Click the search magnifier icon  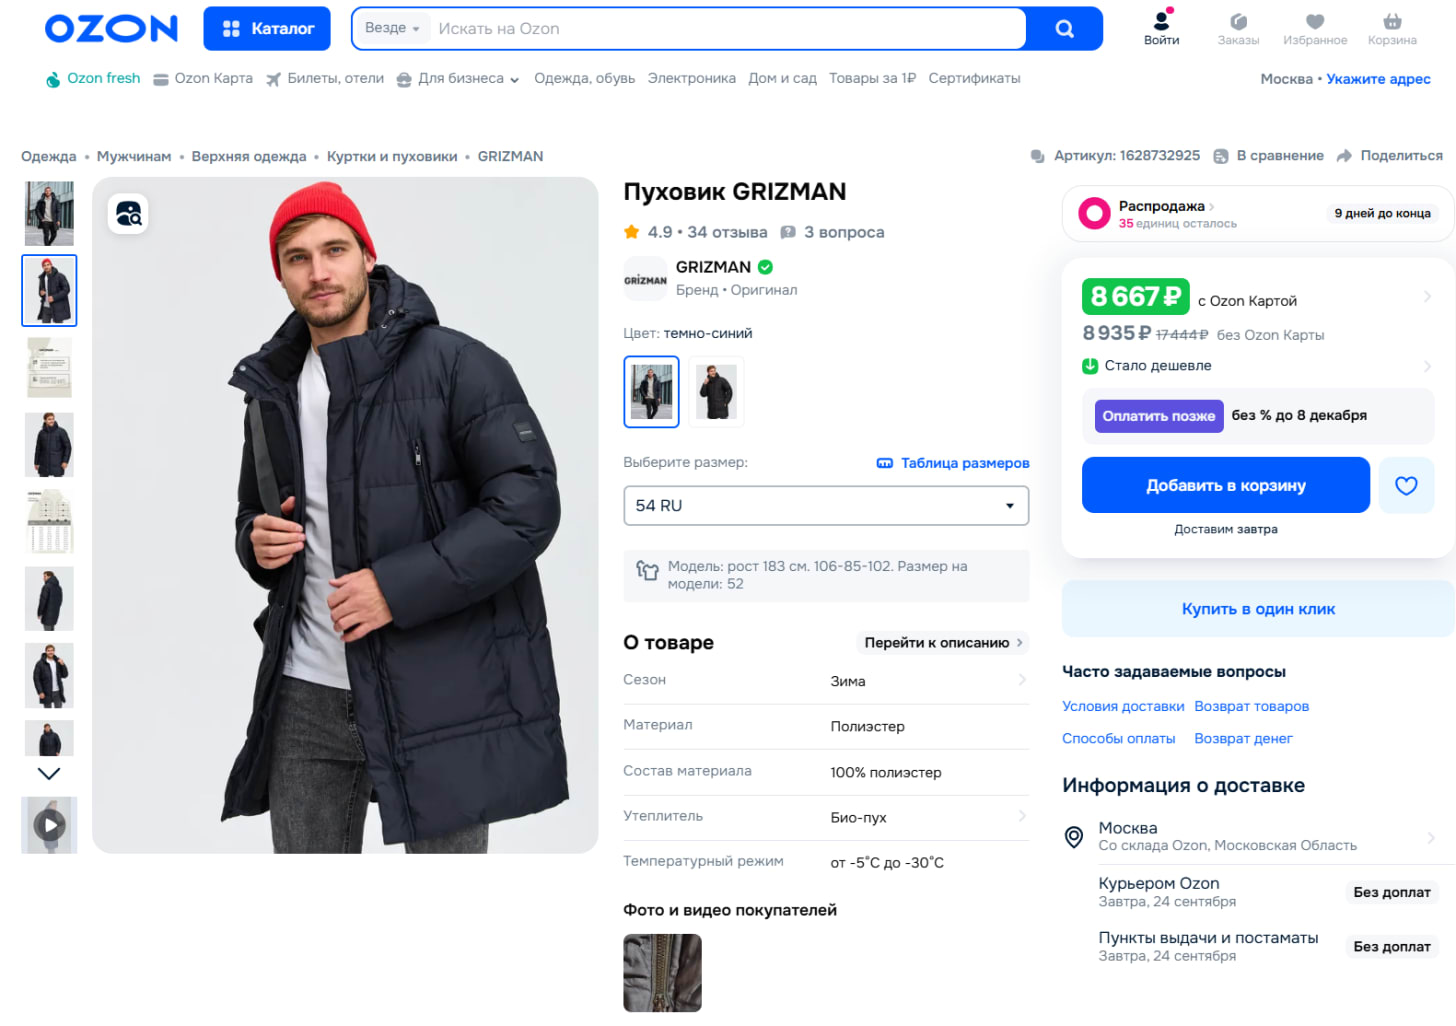(x=1063, y=29)
